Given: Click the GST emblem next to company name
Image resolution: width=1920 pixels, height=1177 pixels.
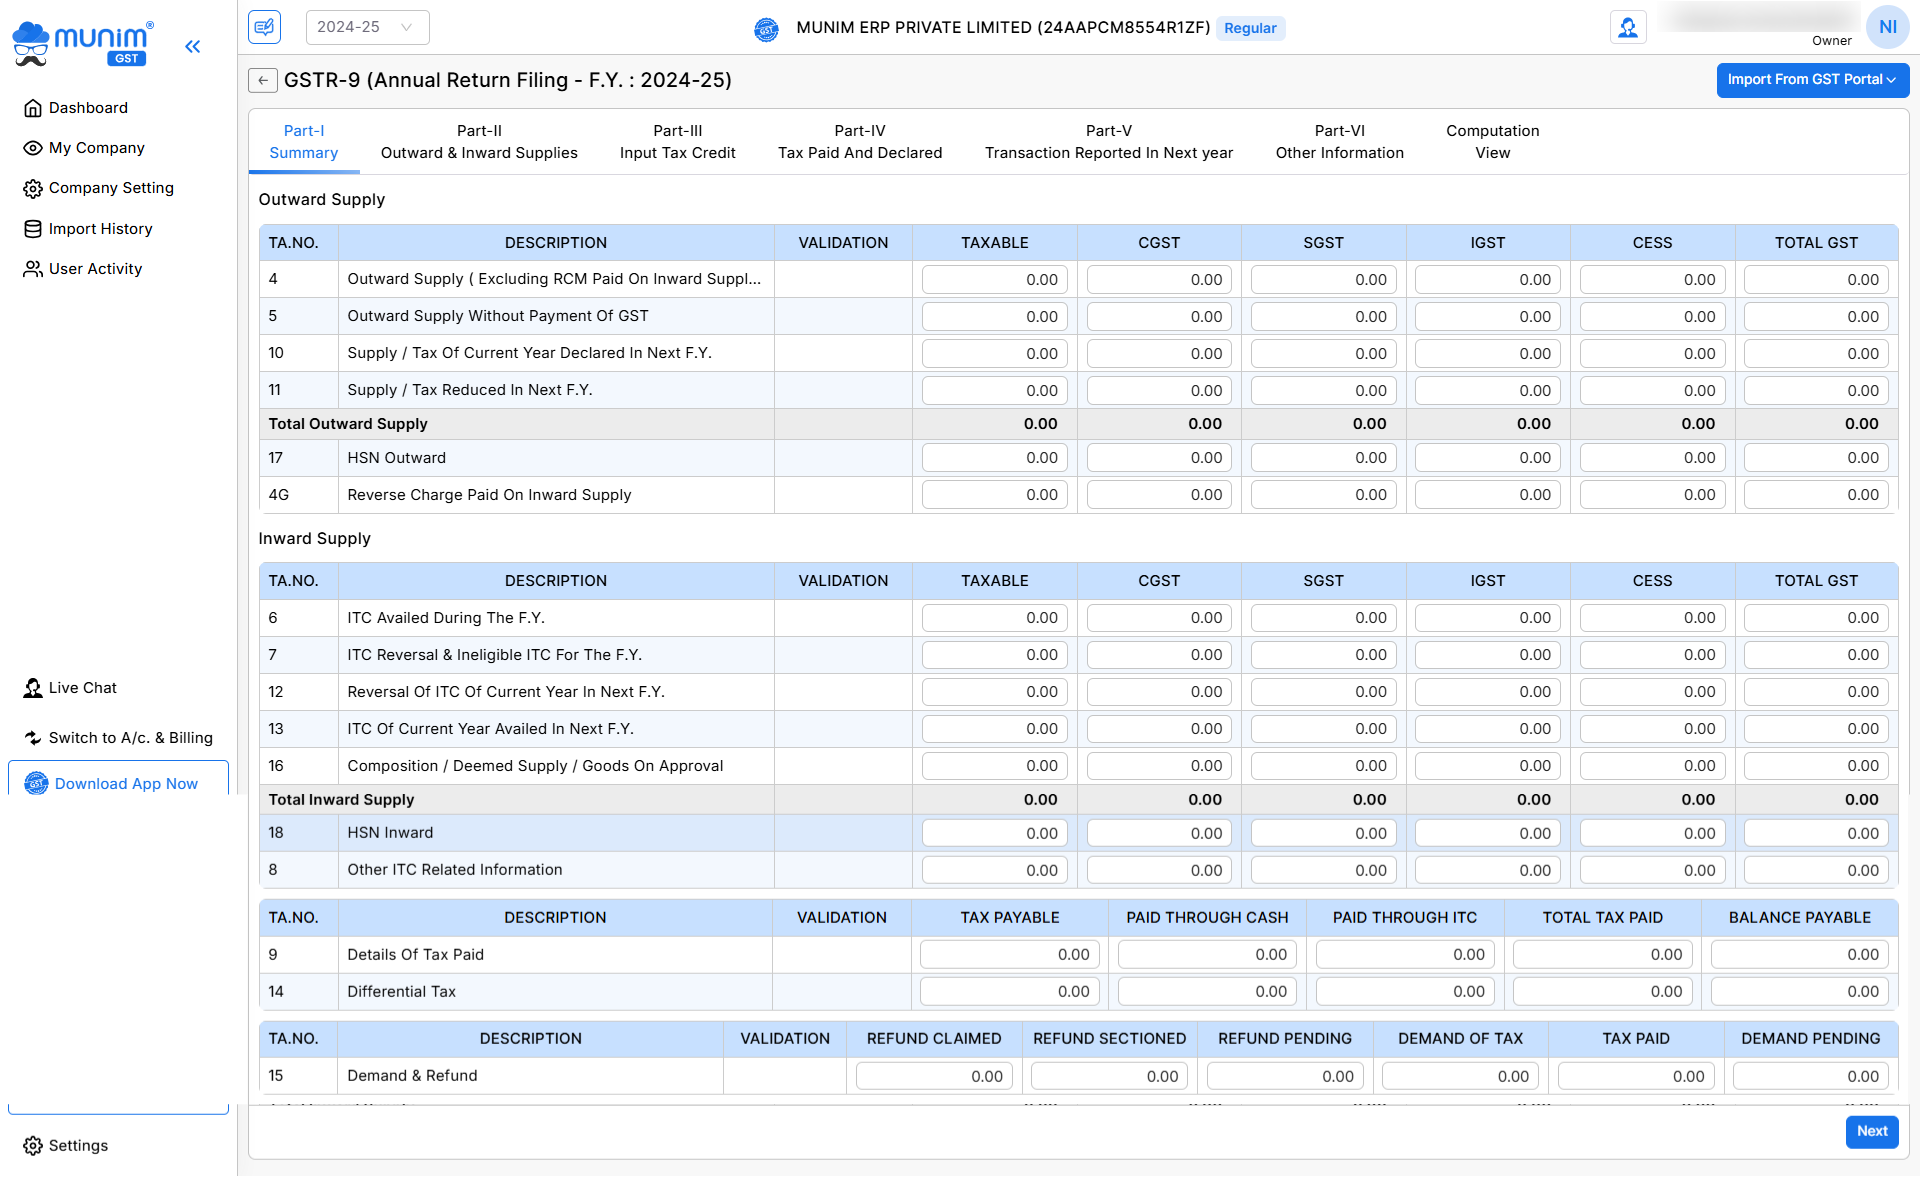Looking at the screenshot, I should point(766,29).
